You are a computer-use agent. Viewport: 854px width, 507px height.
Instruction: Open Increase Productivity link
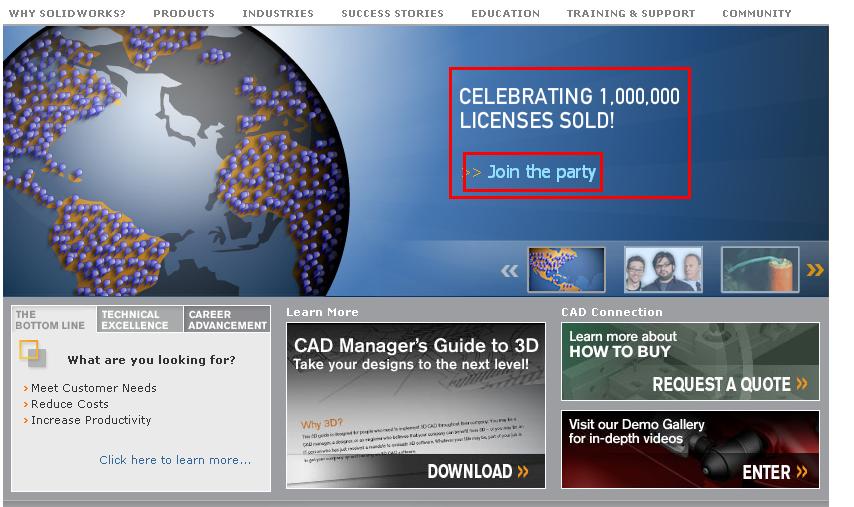(91, 420)
